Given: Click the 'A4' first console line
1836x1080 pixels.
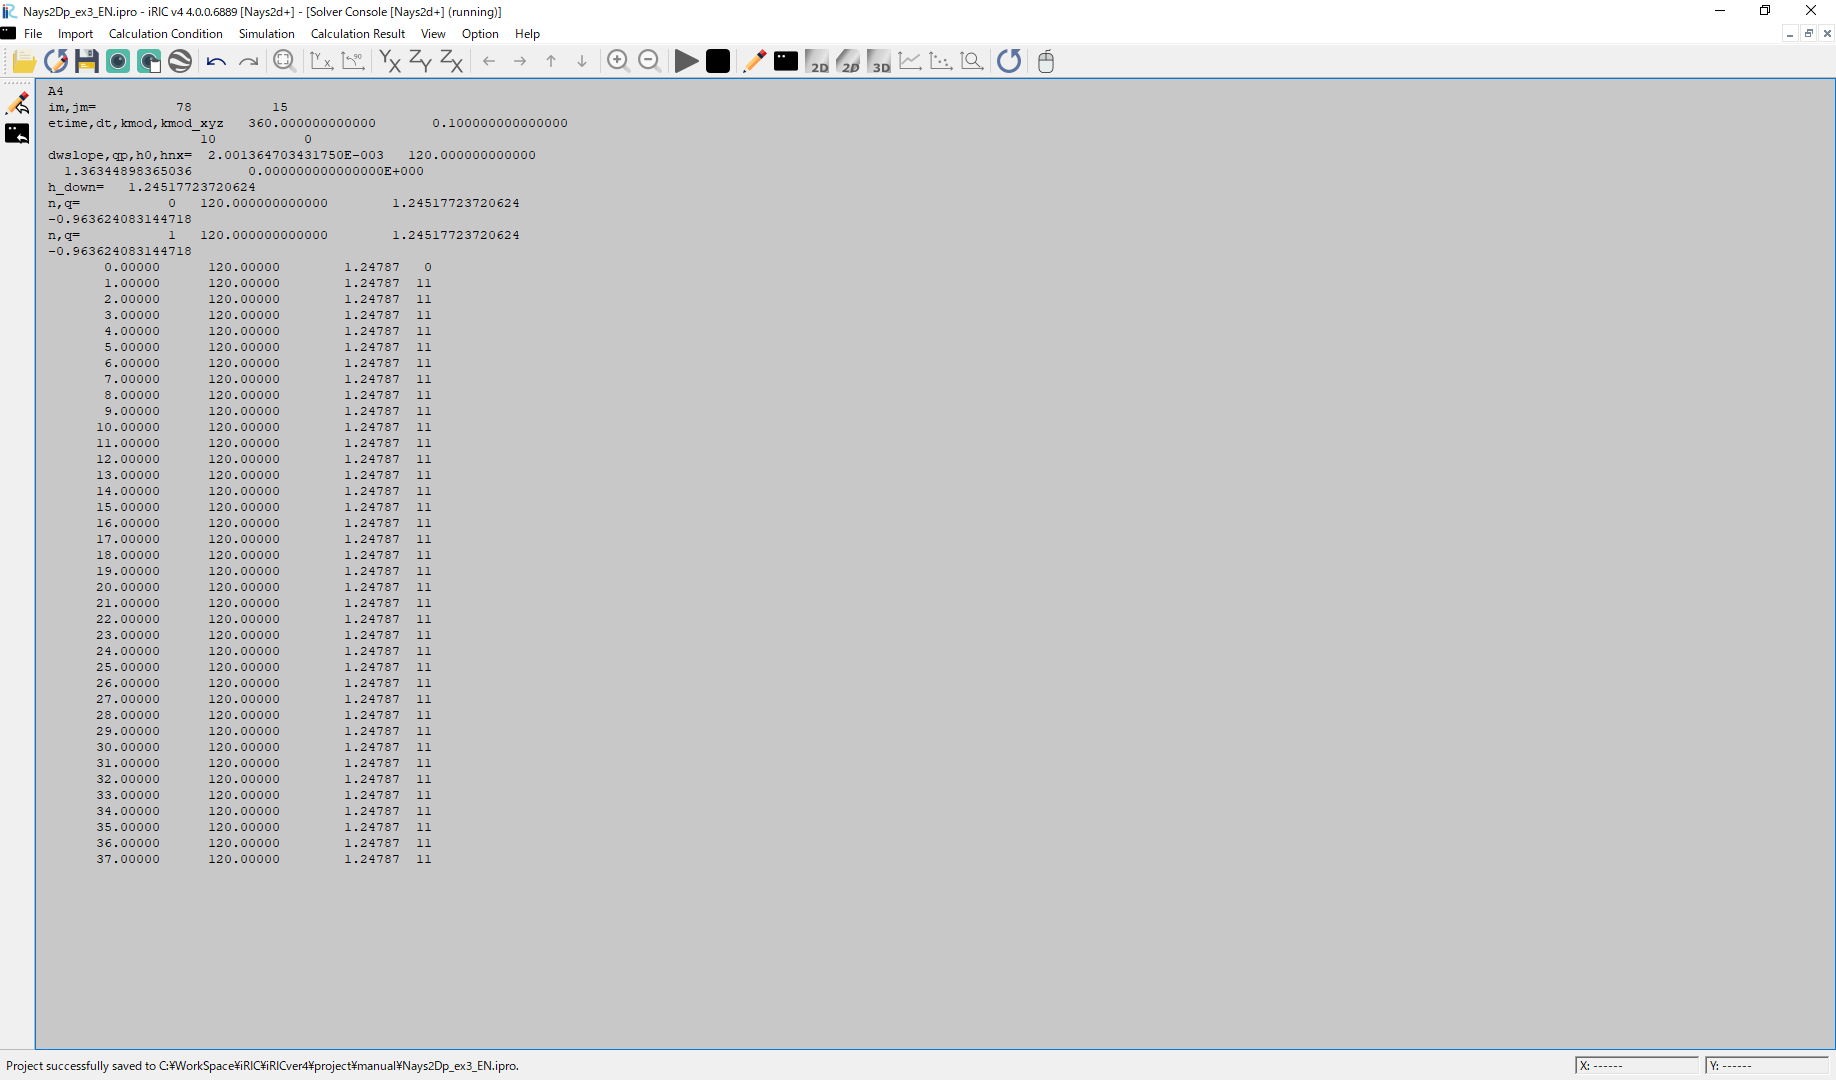Looking at the screenshot, I should [56, 91].
